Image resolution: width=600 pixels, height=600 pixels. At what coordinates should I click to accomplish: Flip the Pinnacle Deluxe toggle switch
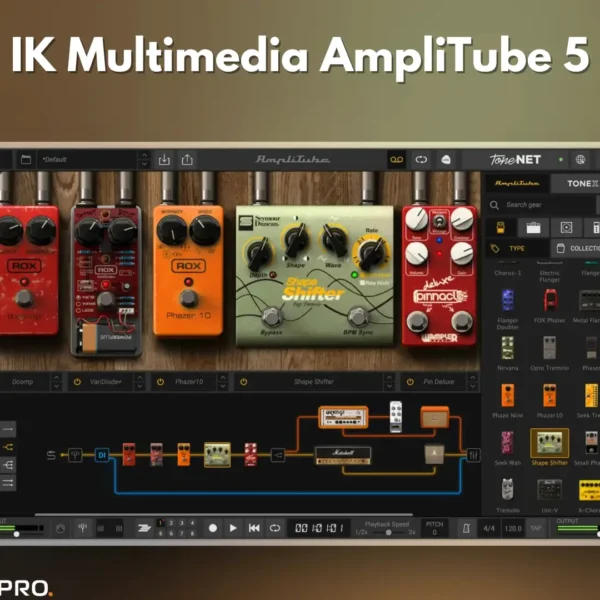[439, 221]
